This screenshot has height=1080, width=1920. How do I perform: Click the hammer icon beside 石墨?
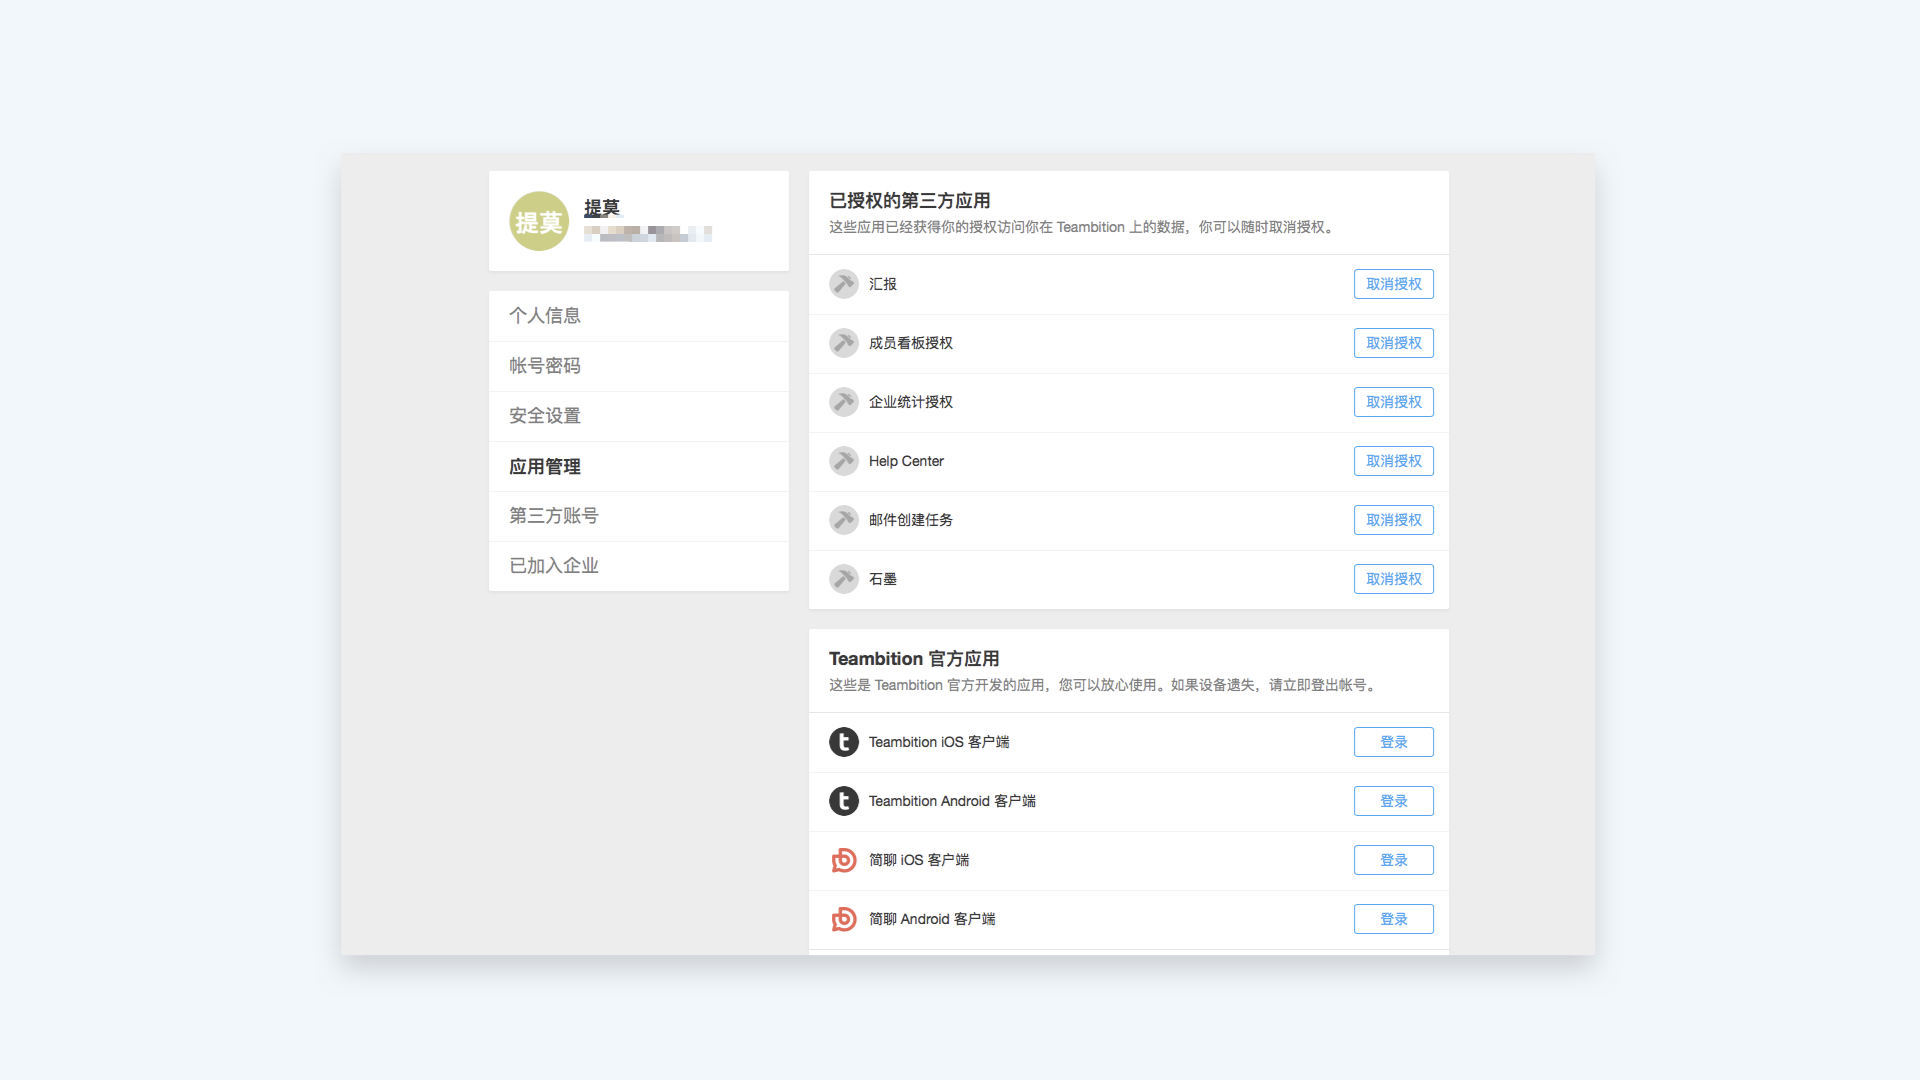pyautogui.click(x=844, y=579)
